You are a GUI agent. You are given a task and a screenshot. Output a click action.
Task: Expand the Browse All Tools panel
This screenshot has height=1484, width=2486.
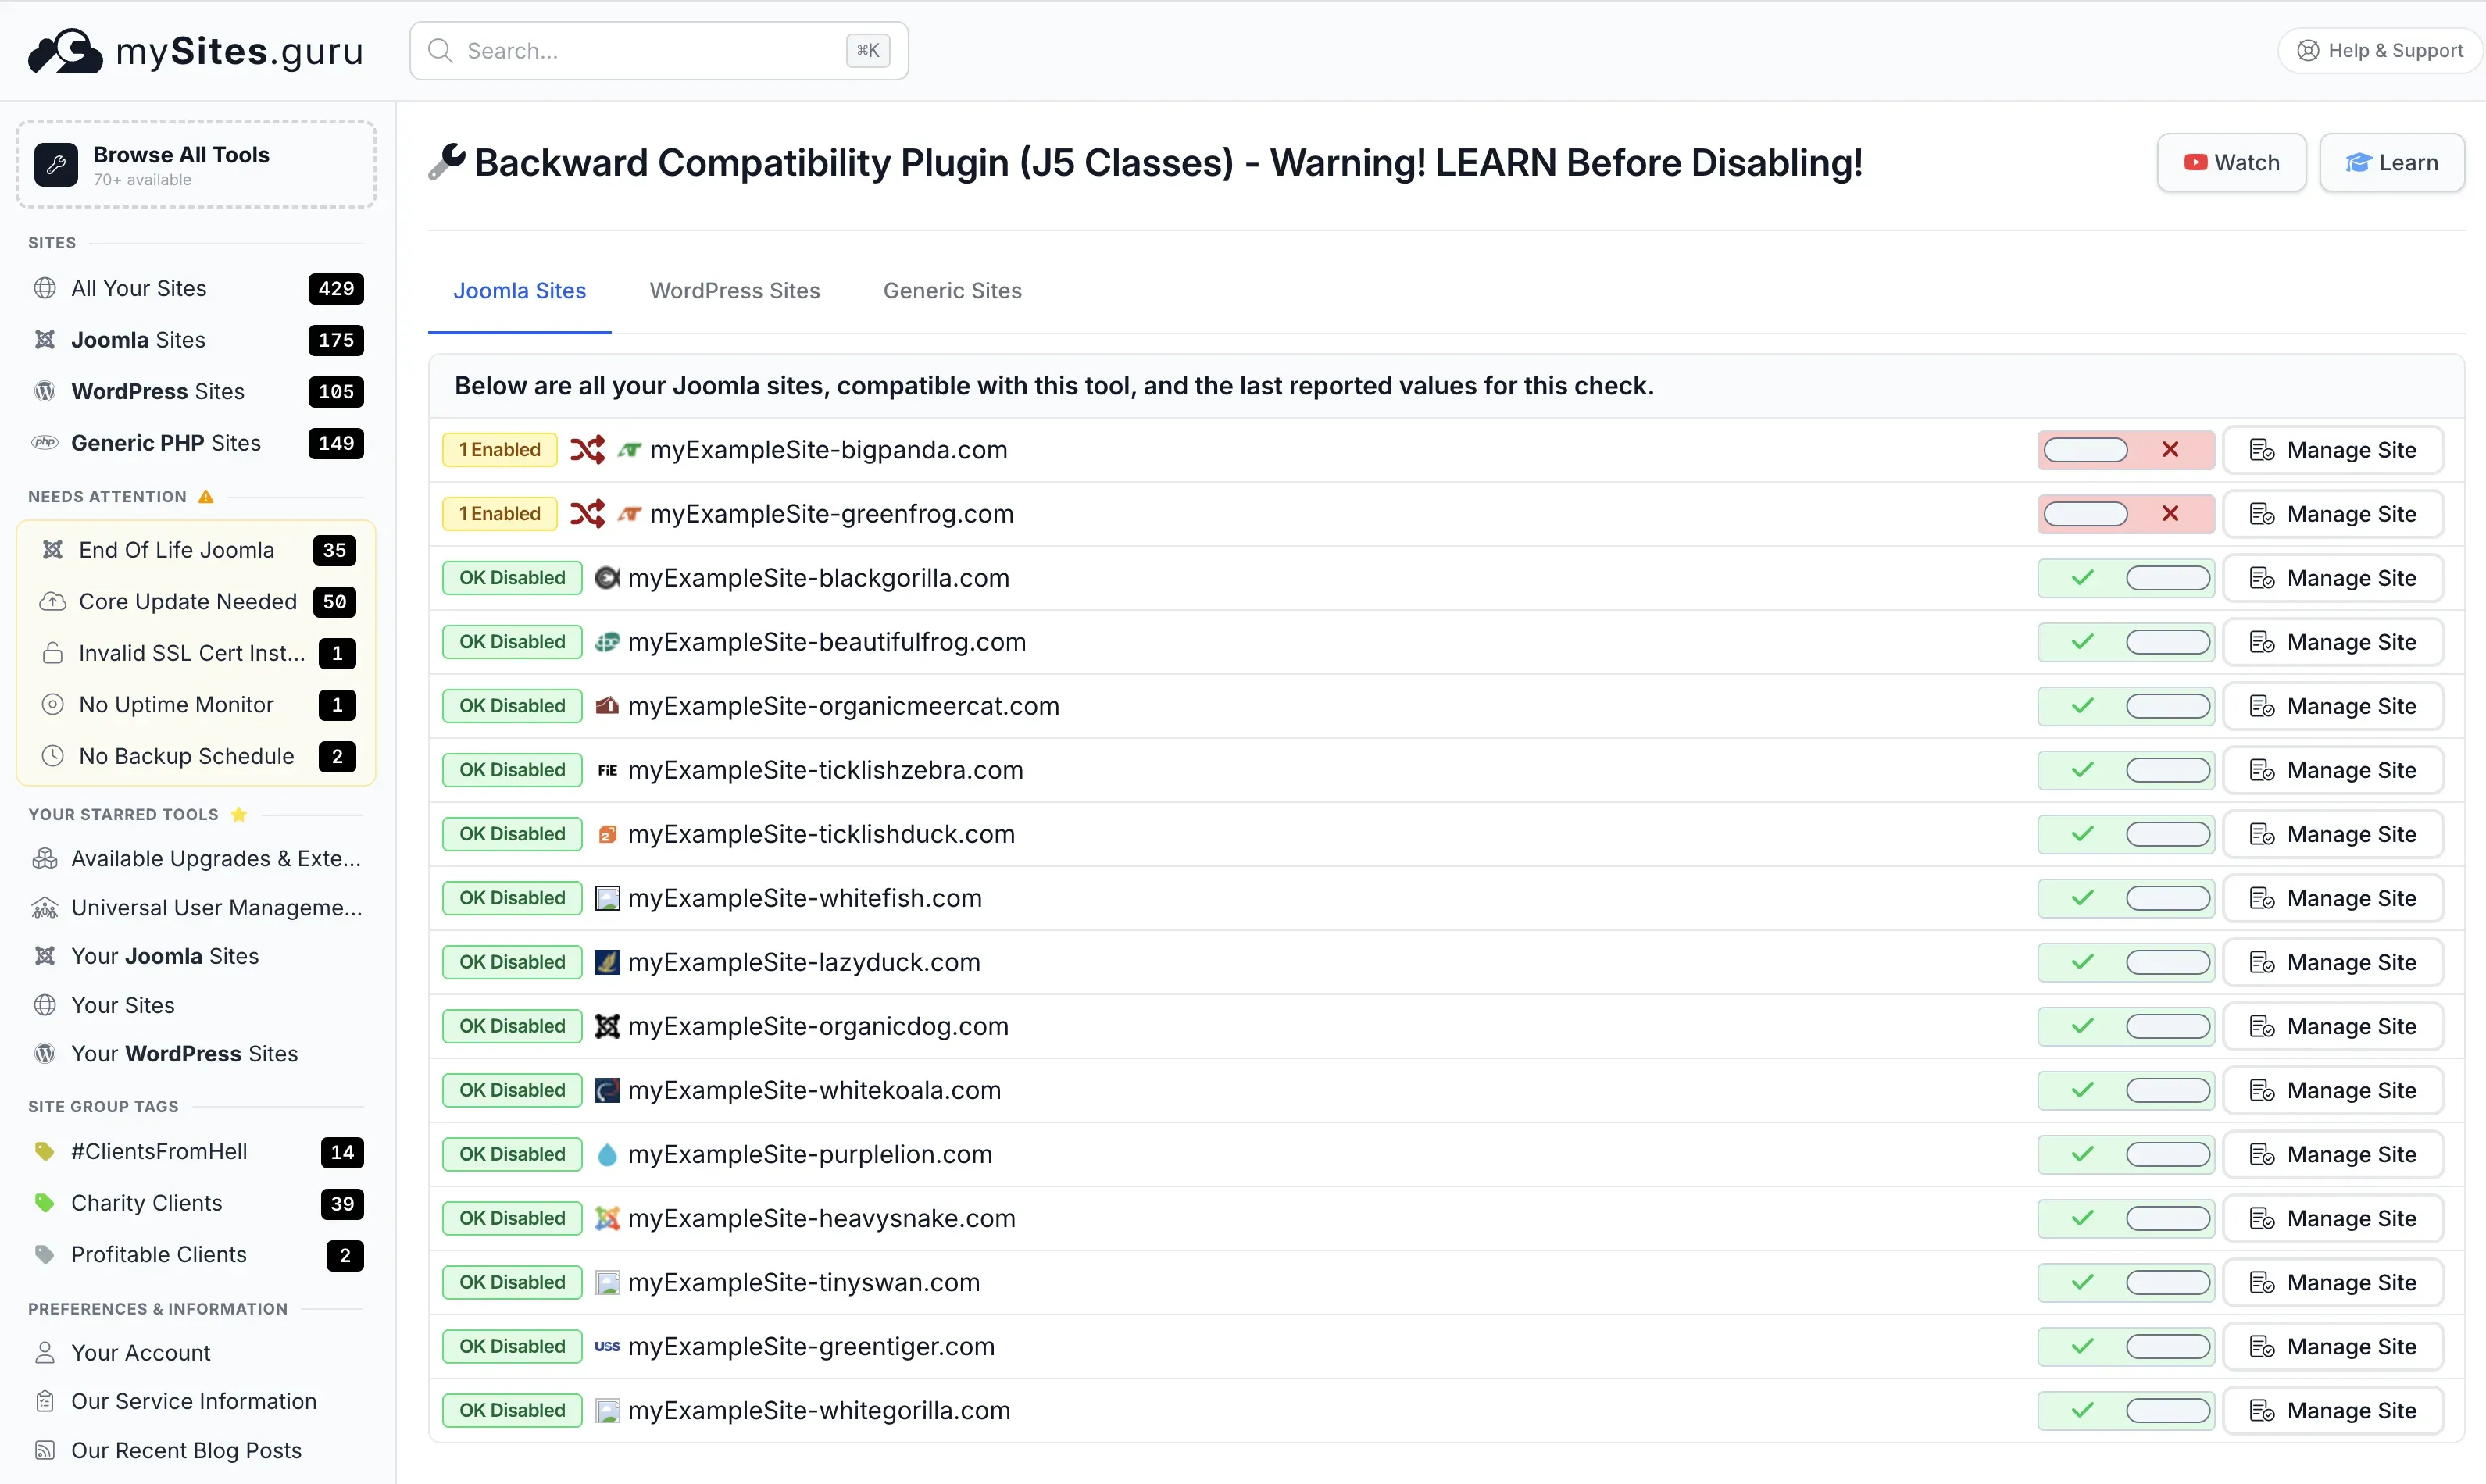pos(195,164)
